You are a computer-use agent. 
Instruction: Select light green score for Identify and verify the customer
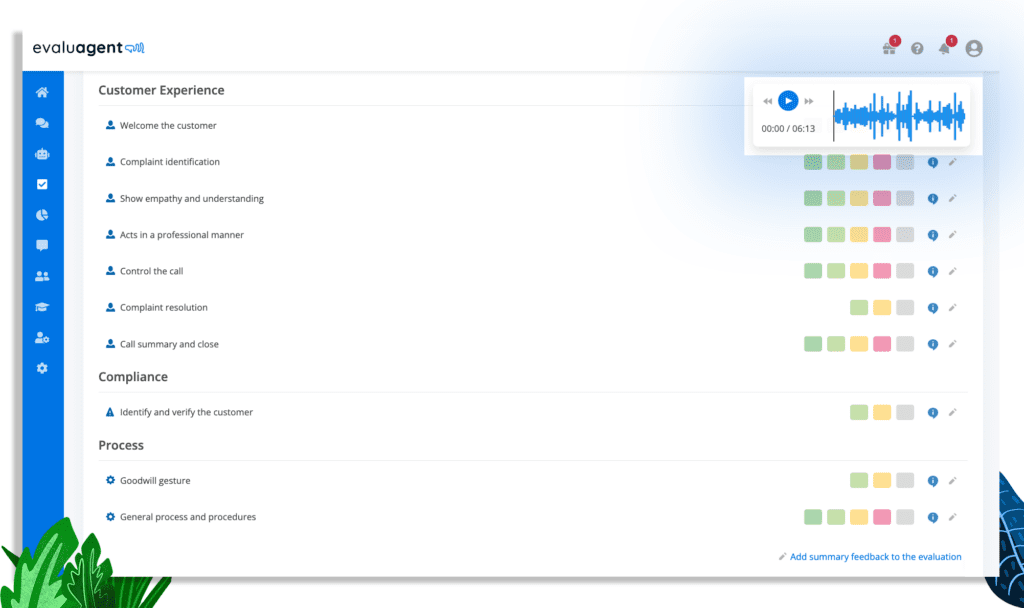click(x=859, y=412)
